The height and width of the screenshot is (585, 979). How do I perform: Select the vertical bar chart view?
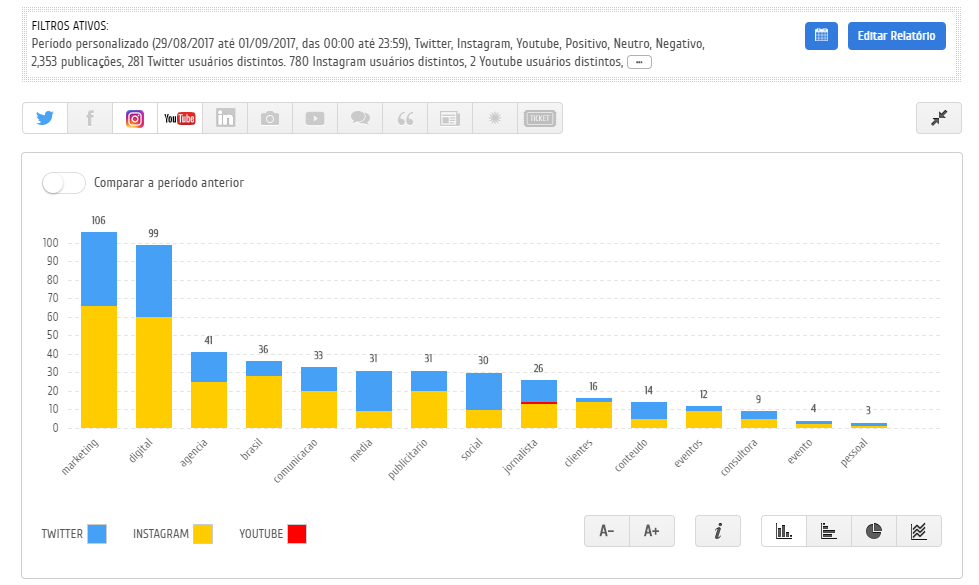pos(784,531)
